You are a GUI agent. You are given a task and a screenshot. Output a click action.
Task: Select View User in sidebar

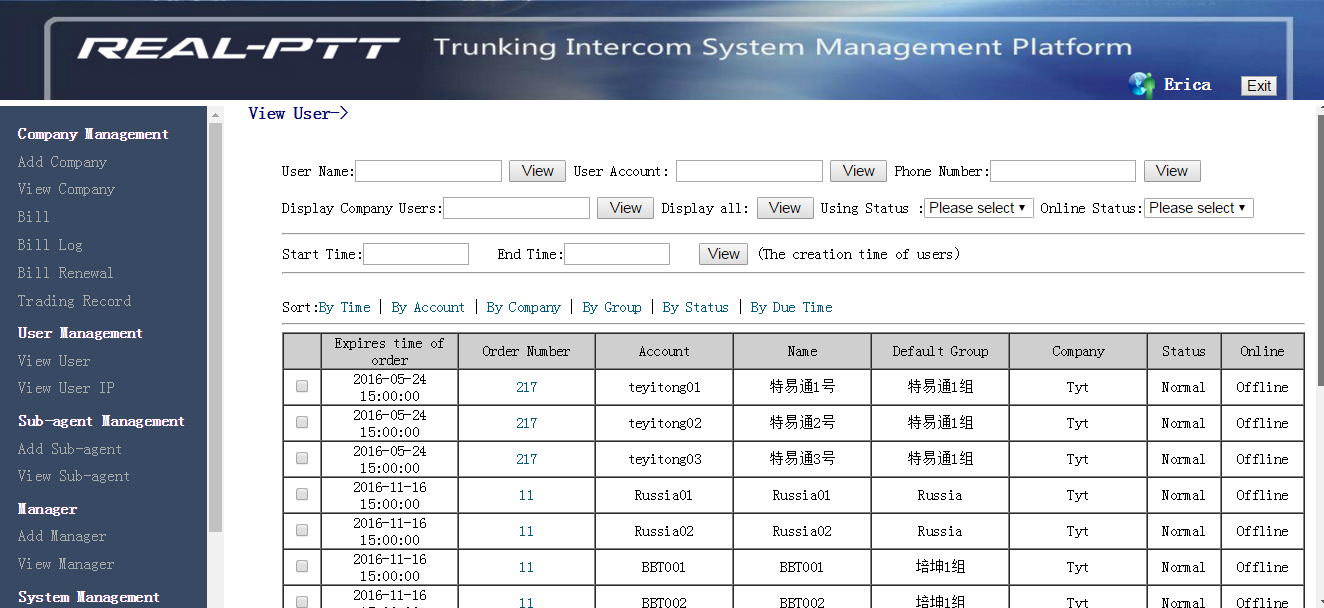point(54,361)
